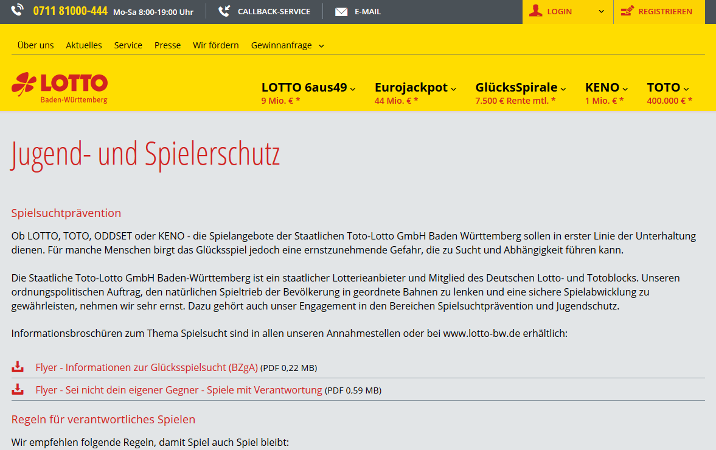Click download icon for Sei nicht dein eigener Gegner flyer
The width and height of the screenshot is (716, 450).
point(18,389)
